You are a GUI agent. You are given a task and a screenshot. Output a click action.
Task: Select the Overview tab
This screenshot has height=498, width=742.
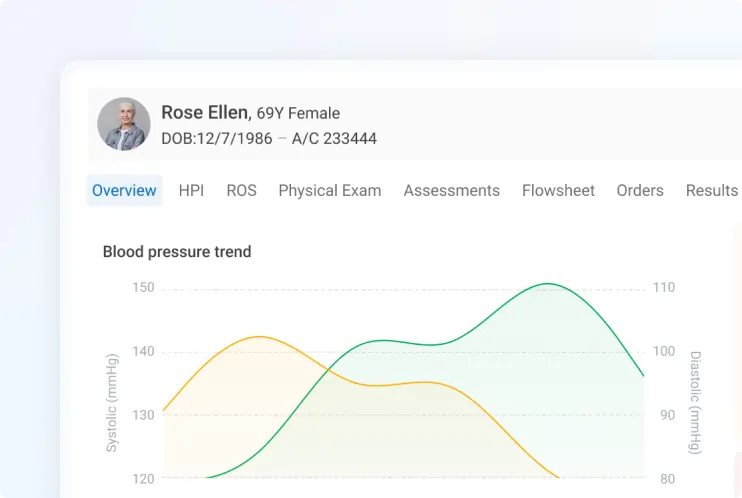point(124,190)
